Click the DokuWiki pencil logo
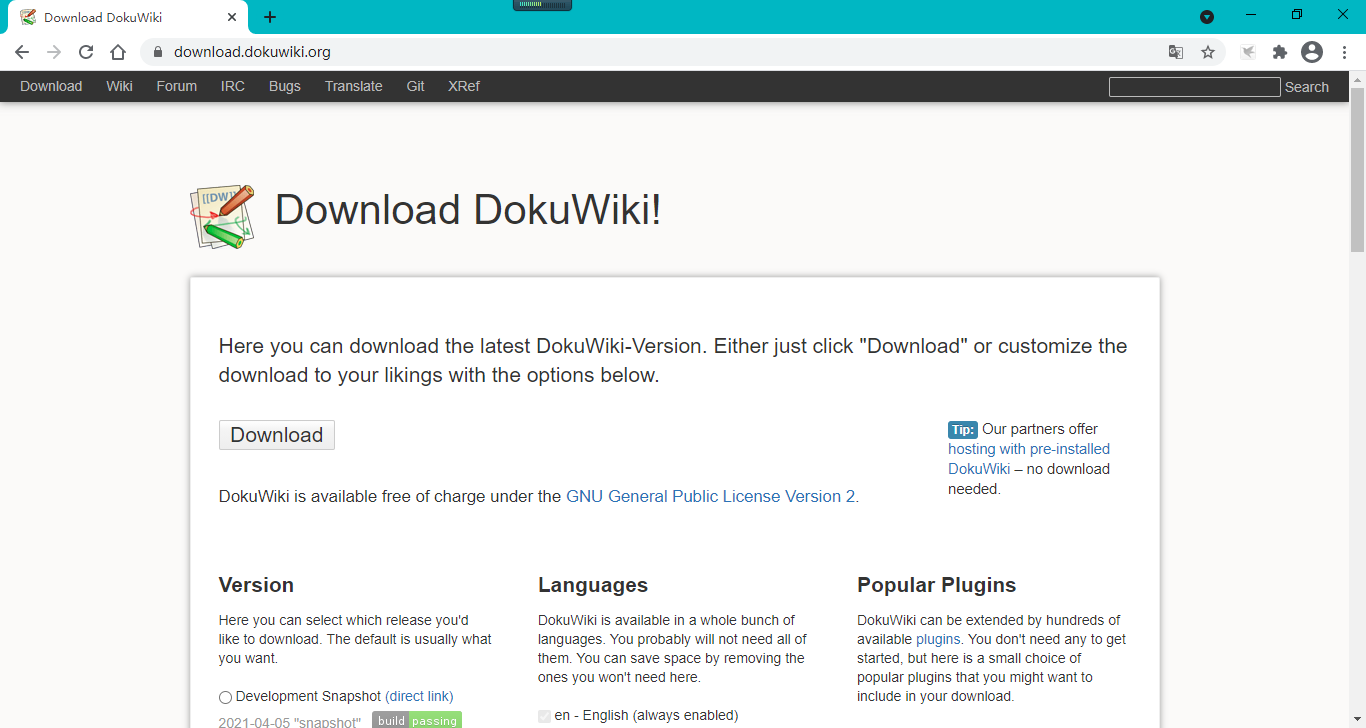Image resolution: width=1366 pixels, height=728 pixels. click(x=222, y=216)
